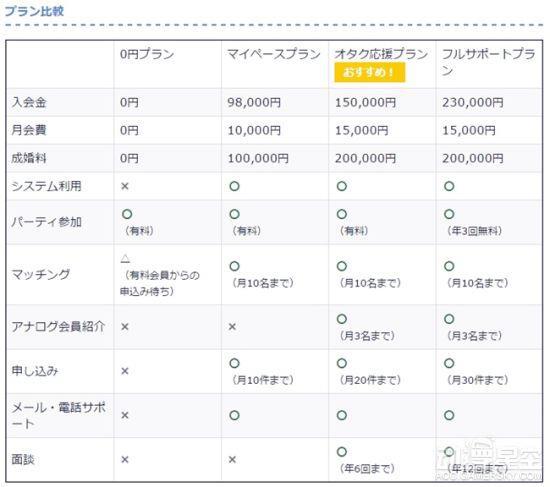This screenshot has width=550, height=487.
Task: Select the 0円プラン column header
Action: 147,54
